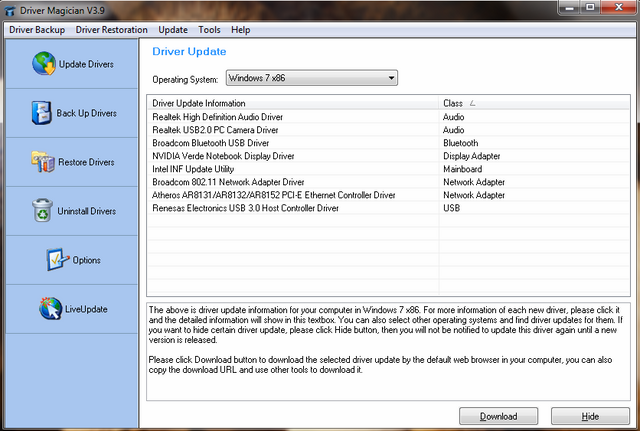Image resolution: width=640 pixels, height=431 pixels.
Task: Maximize the Driver Magician window
Action: 590,7
